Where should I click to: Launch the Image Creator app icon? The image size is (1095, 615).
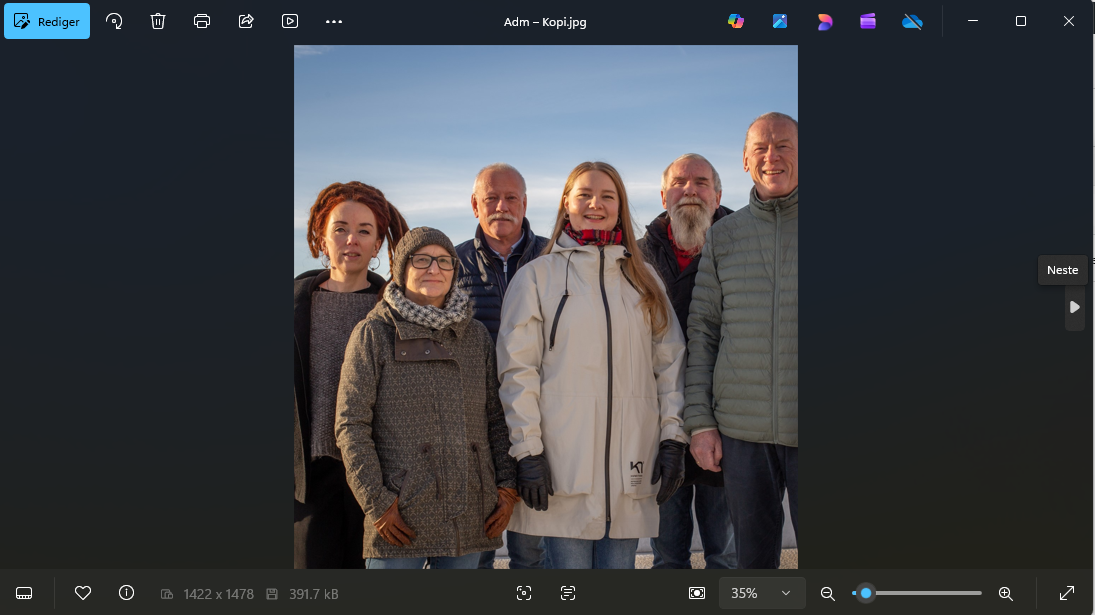[780, 21]
